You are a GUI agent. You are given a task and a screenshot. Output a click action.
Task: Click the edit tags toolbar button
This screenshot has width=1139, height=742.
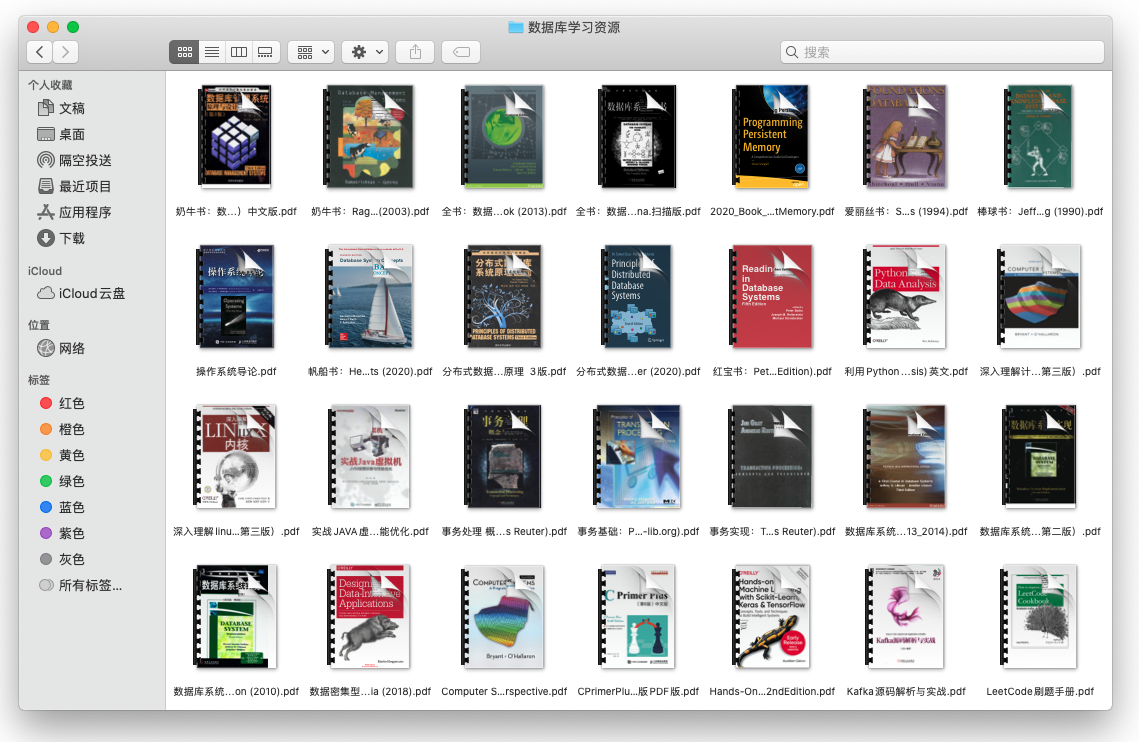point(461,52)
